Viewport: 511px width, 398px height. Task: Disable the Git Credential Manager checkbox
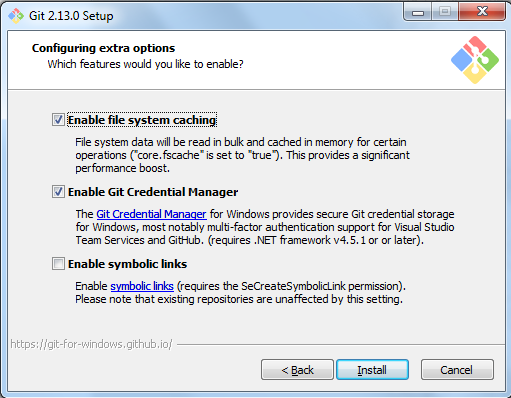[58, 192]
